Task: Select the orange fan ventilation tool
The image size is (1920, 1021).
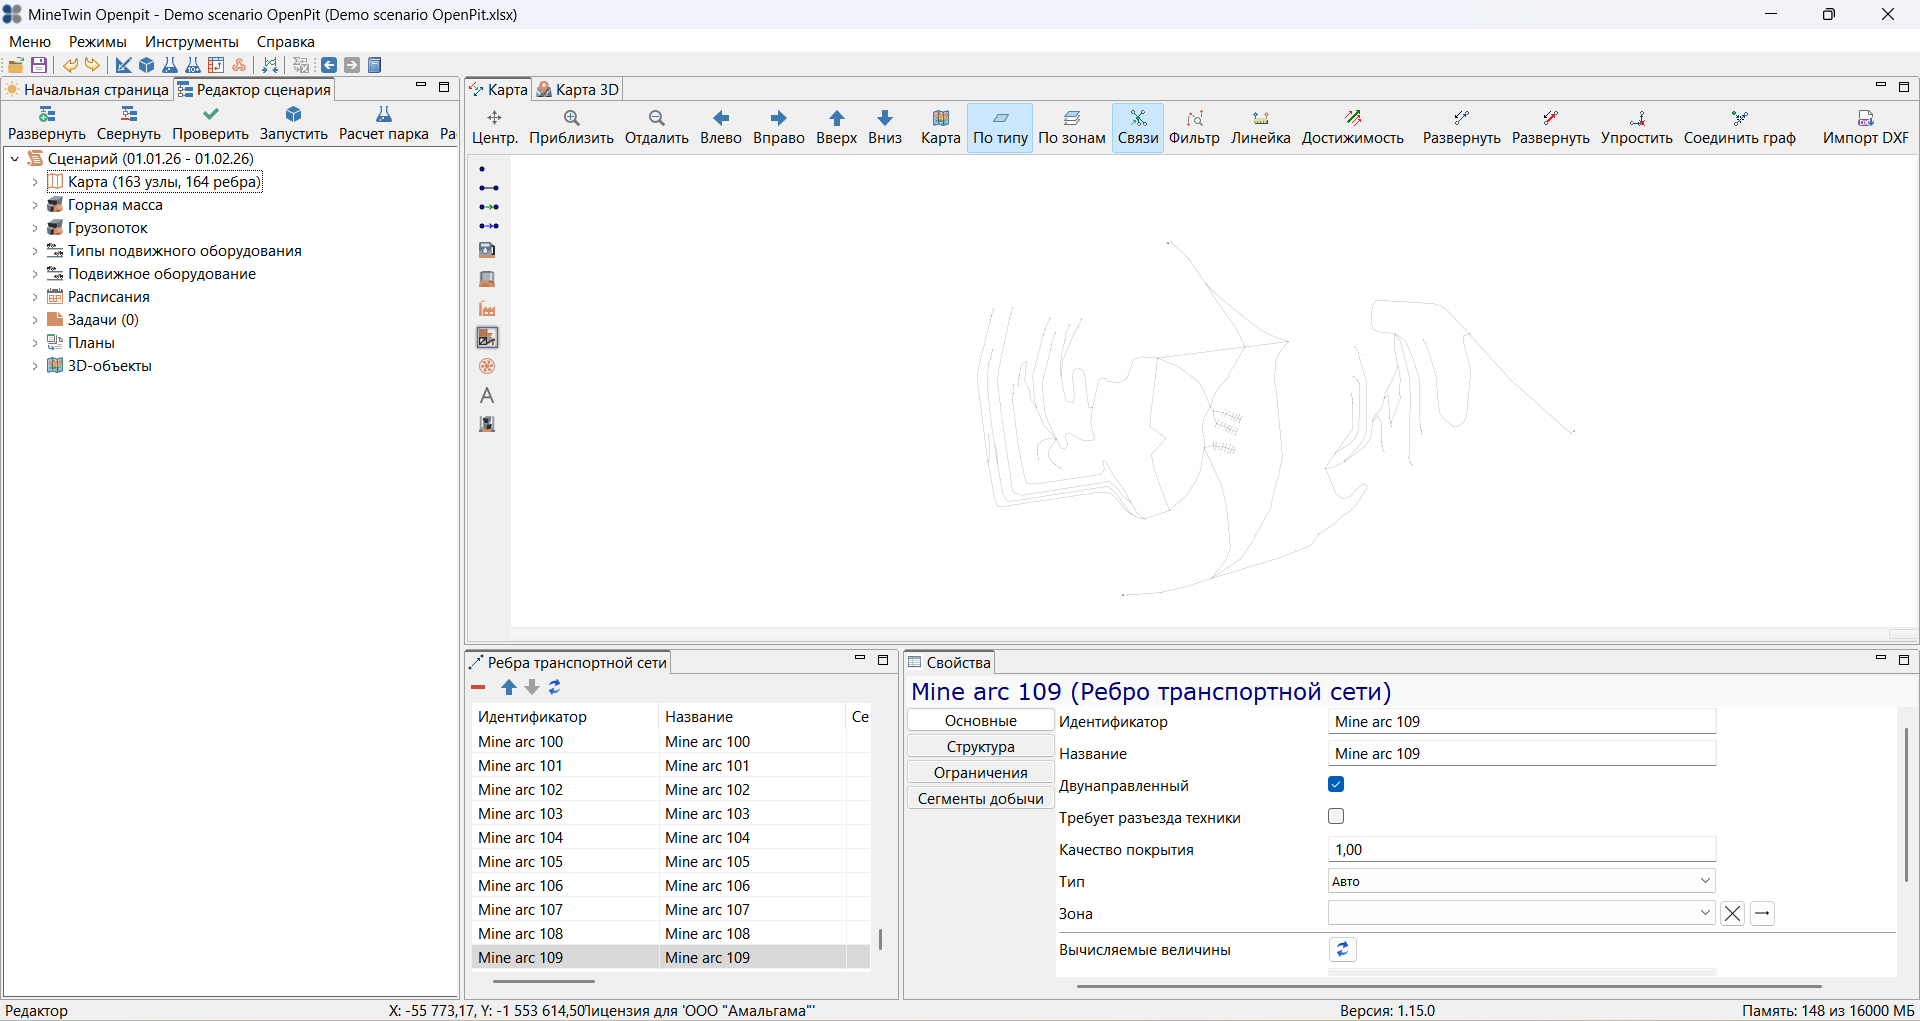Action: [x=487, y=366]
